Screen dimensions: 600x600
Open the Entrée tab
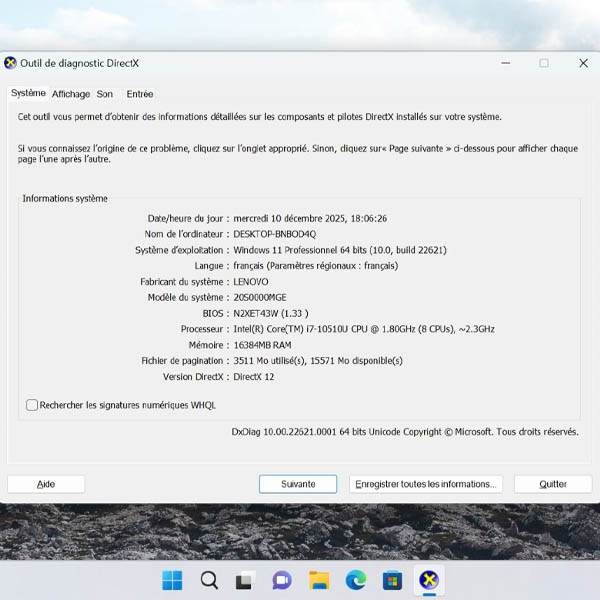click(x=140, y=94)
